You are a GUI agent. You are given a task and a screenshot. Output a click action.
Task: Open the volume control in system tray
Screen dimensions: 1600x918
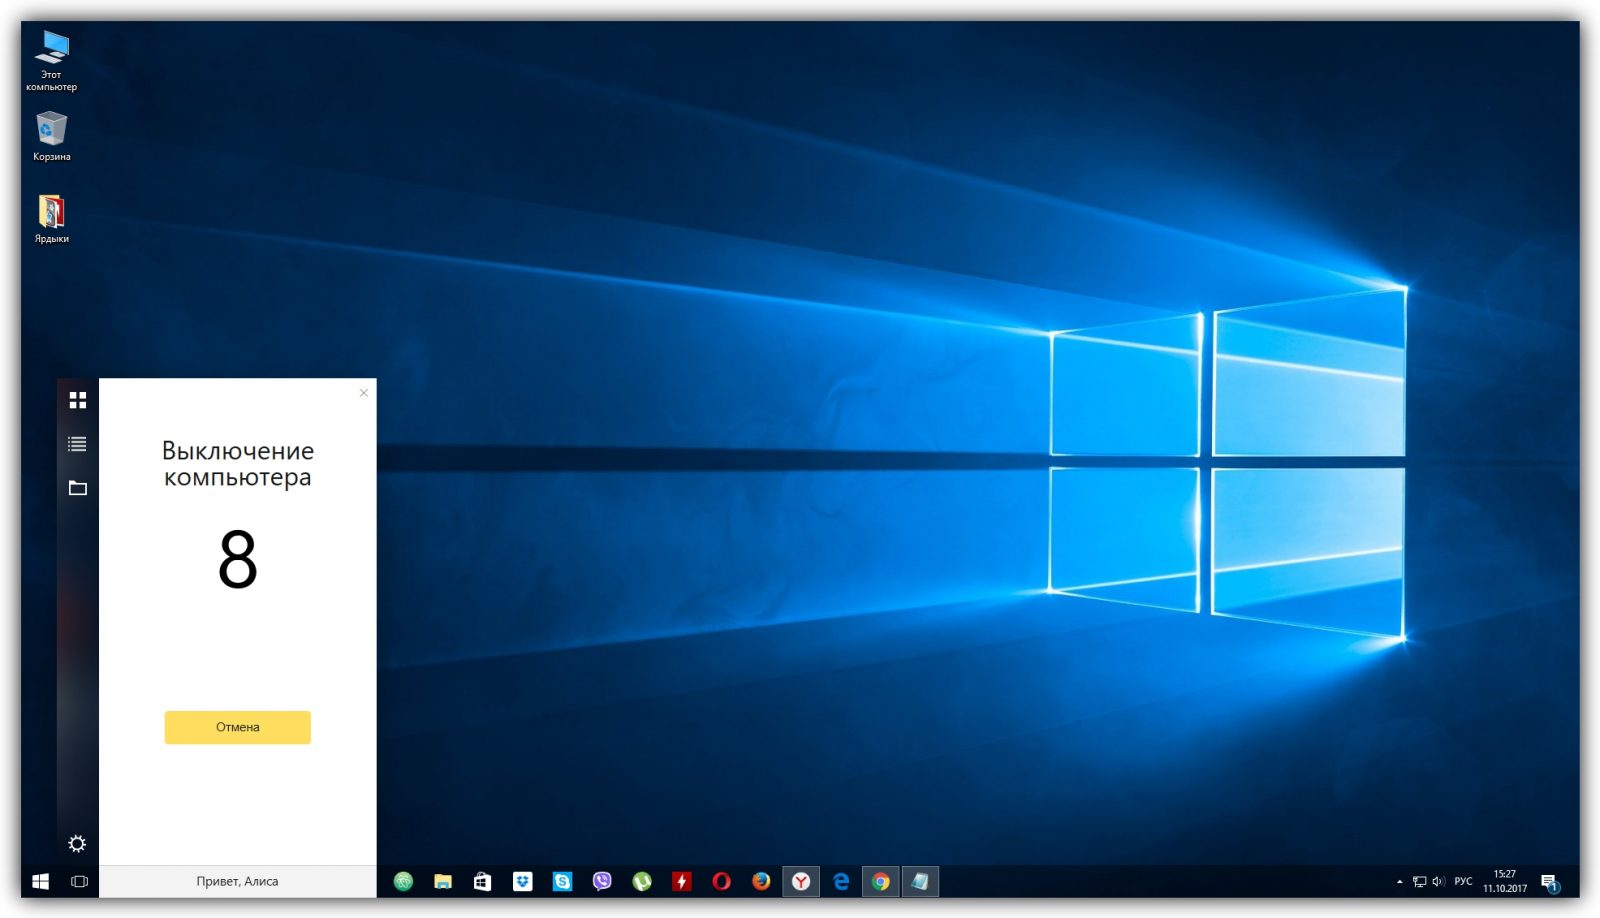click(1438, 881)
